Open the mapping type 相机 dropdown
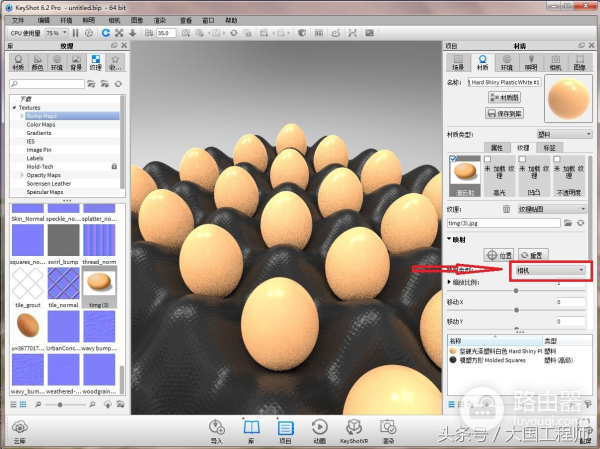600x449 pixels. point(550,270)
